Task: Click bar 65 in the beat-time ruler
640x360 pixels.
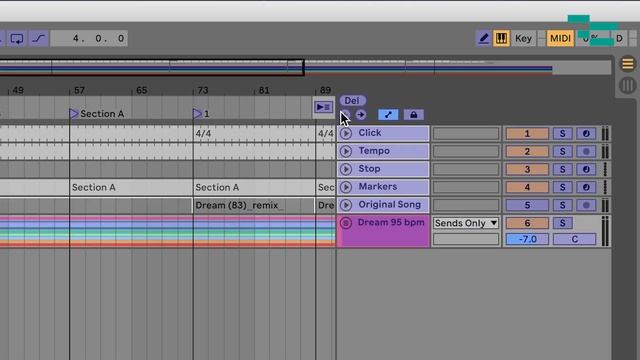Action: point(142,90)
